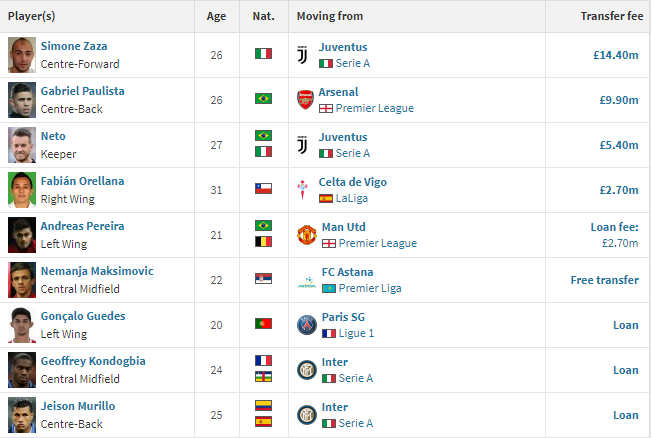Open Gabriel Paulista's player profile link
The image size is (651, 438).
point(82,91)
